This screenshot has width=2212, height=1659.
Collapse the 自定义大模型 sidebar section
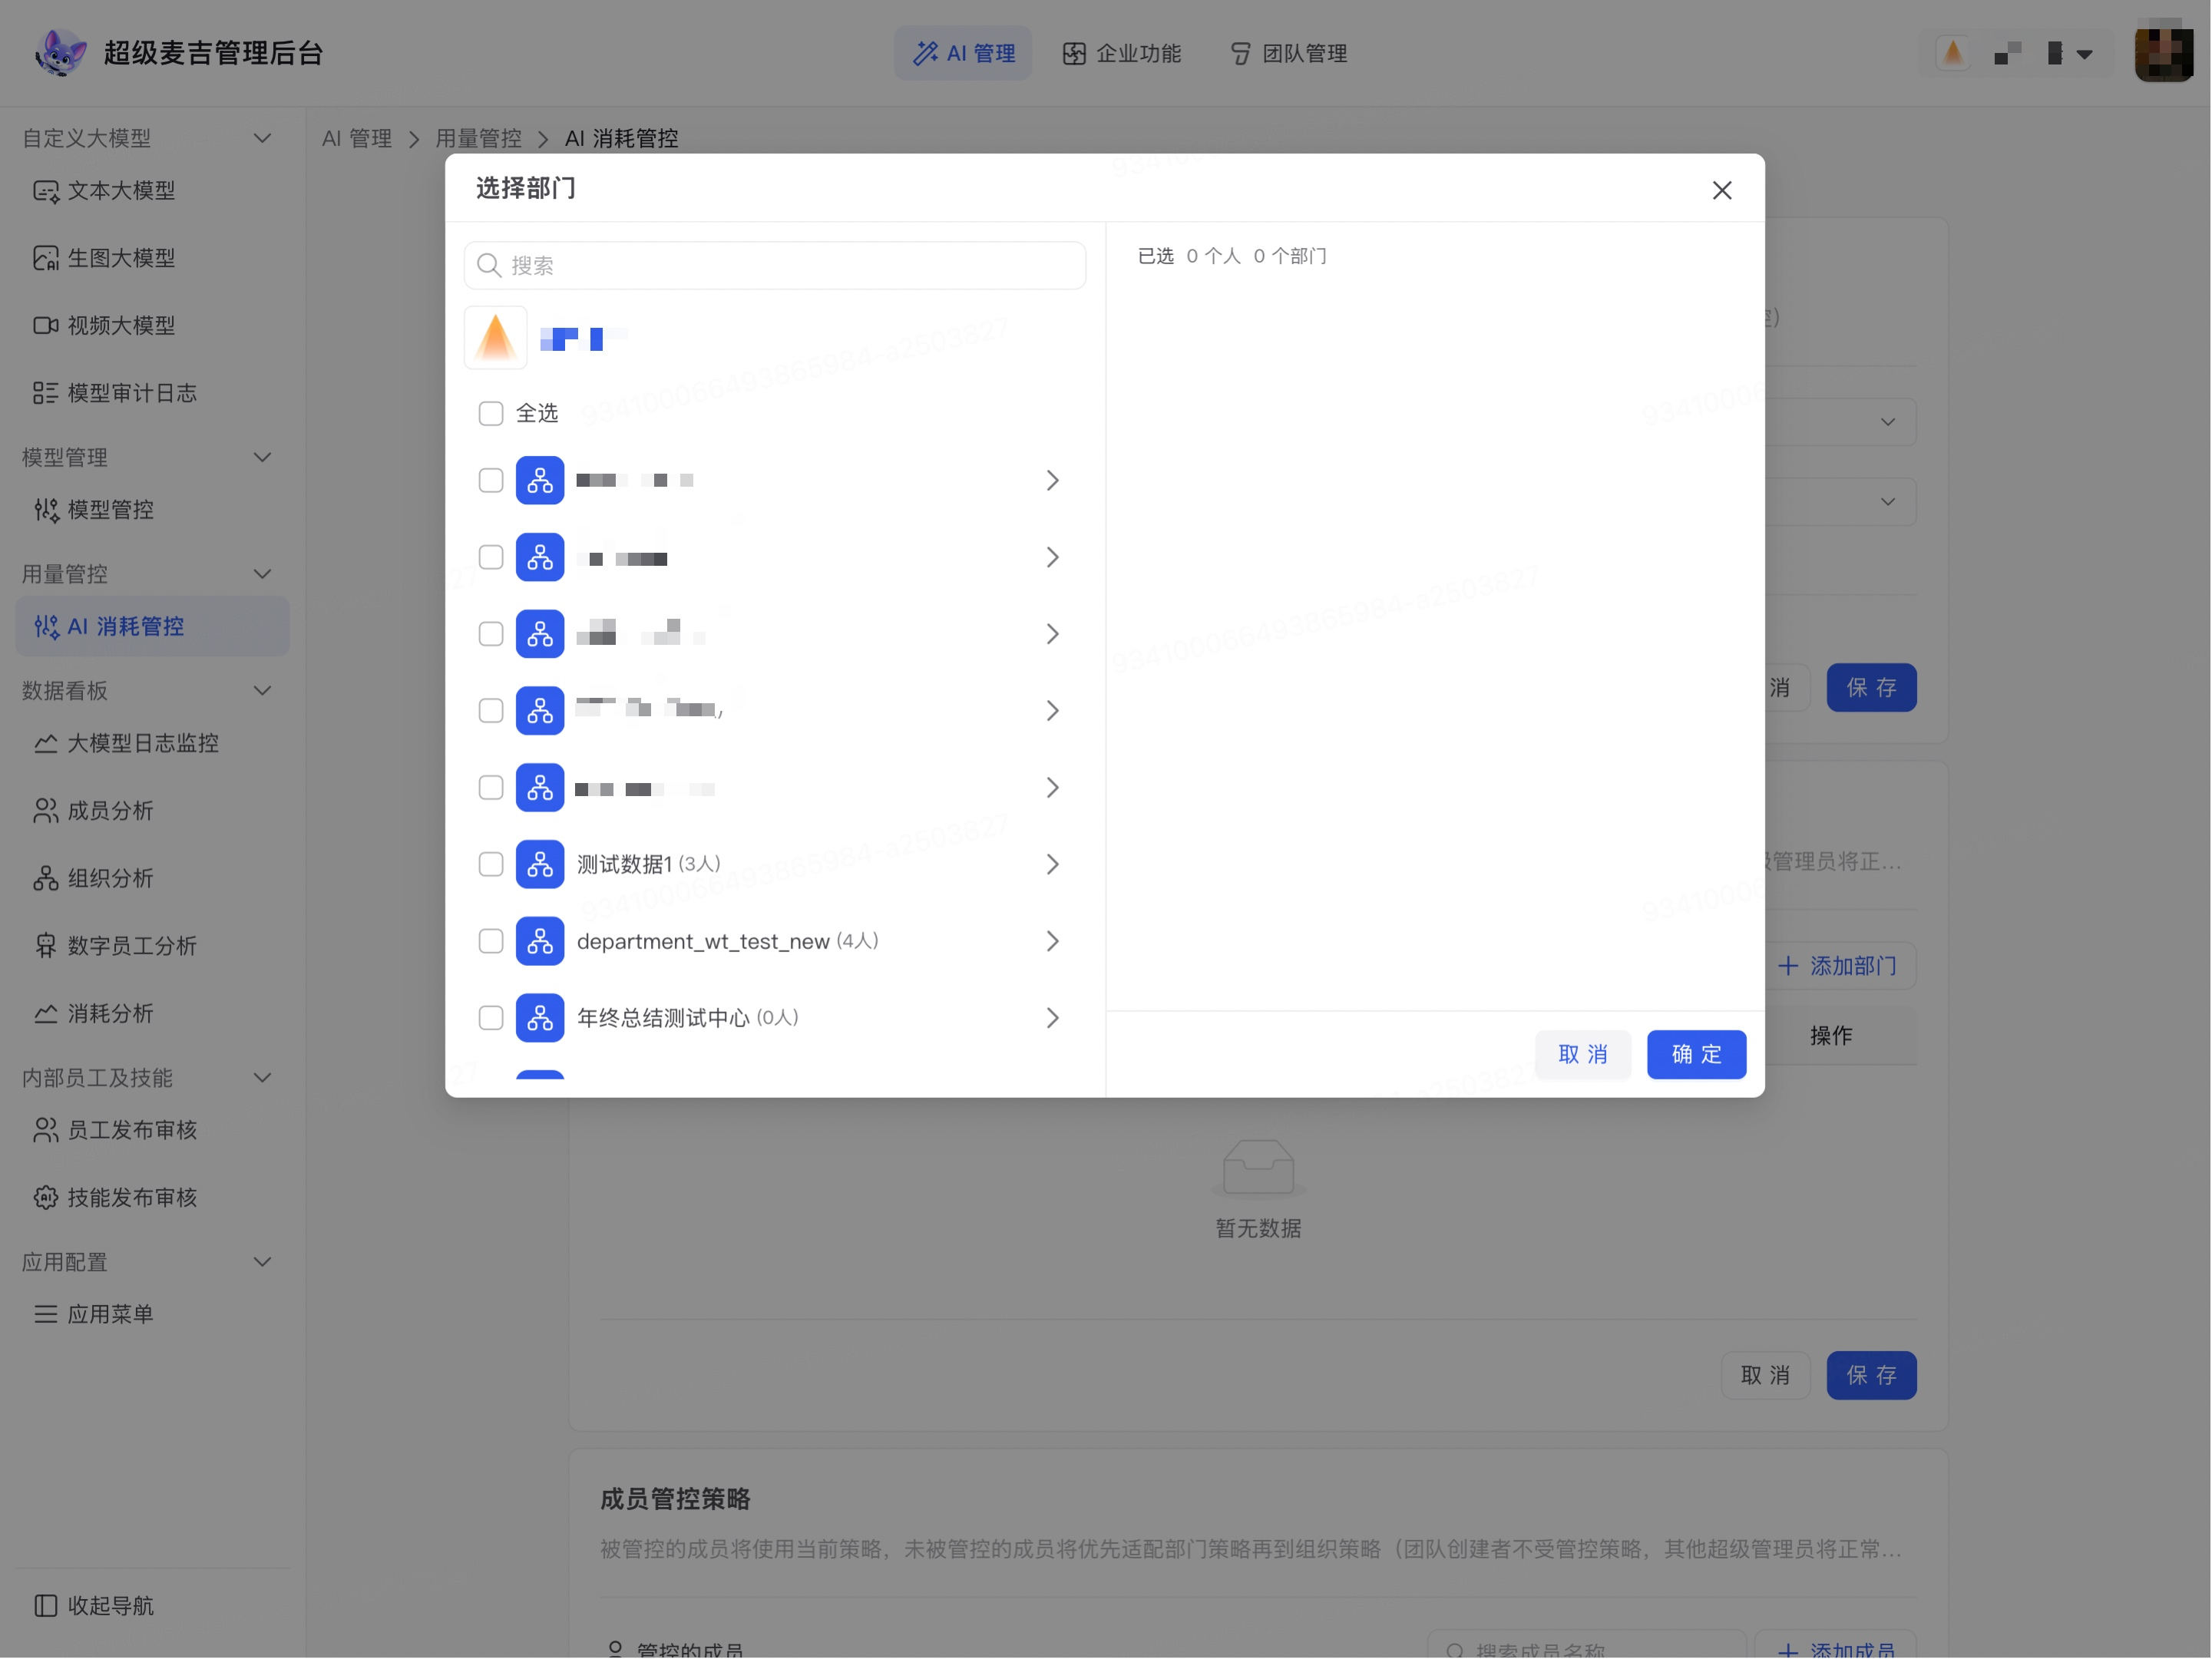262,138
